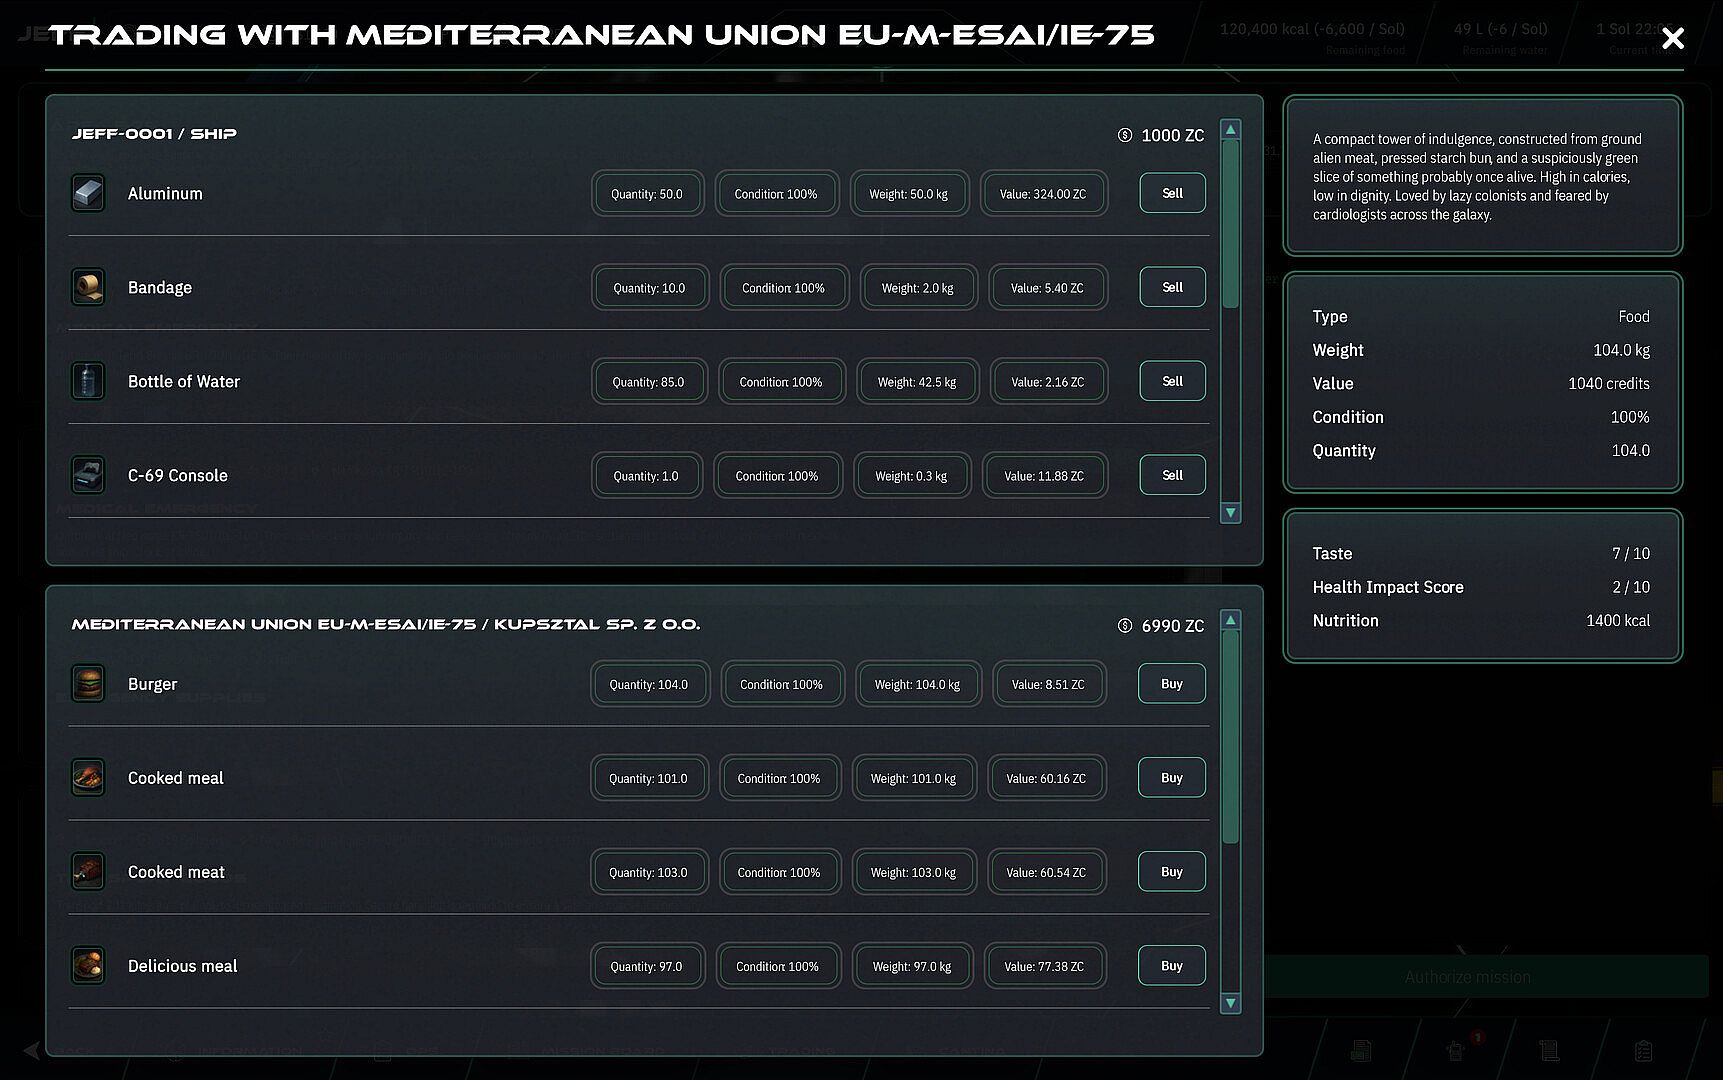Screen dimensions: 1723x1080
Task: Close the trading window
Action: click(1672, 39)
